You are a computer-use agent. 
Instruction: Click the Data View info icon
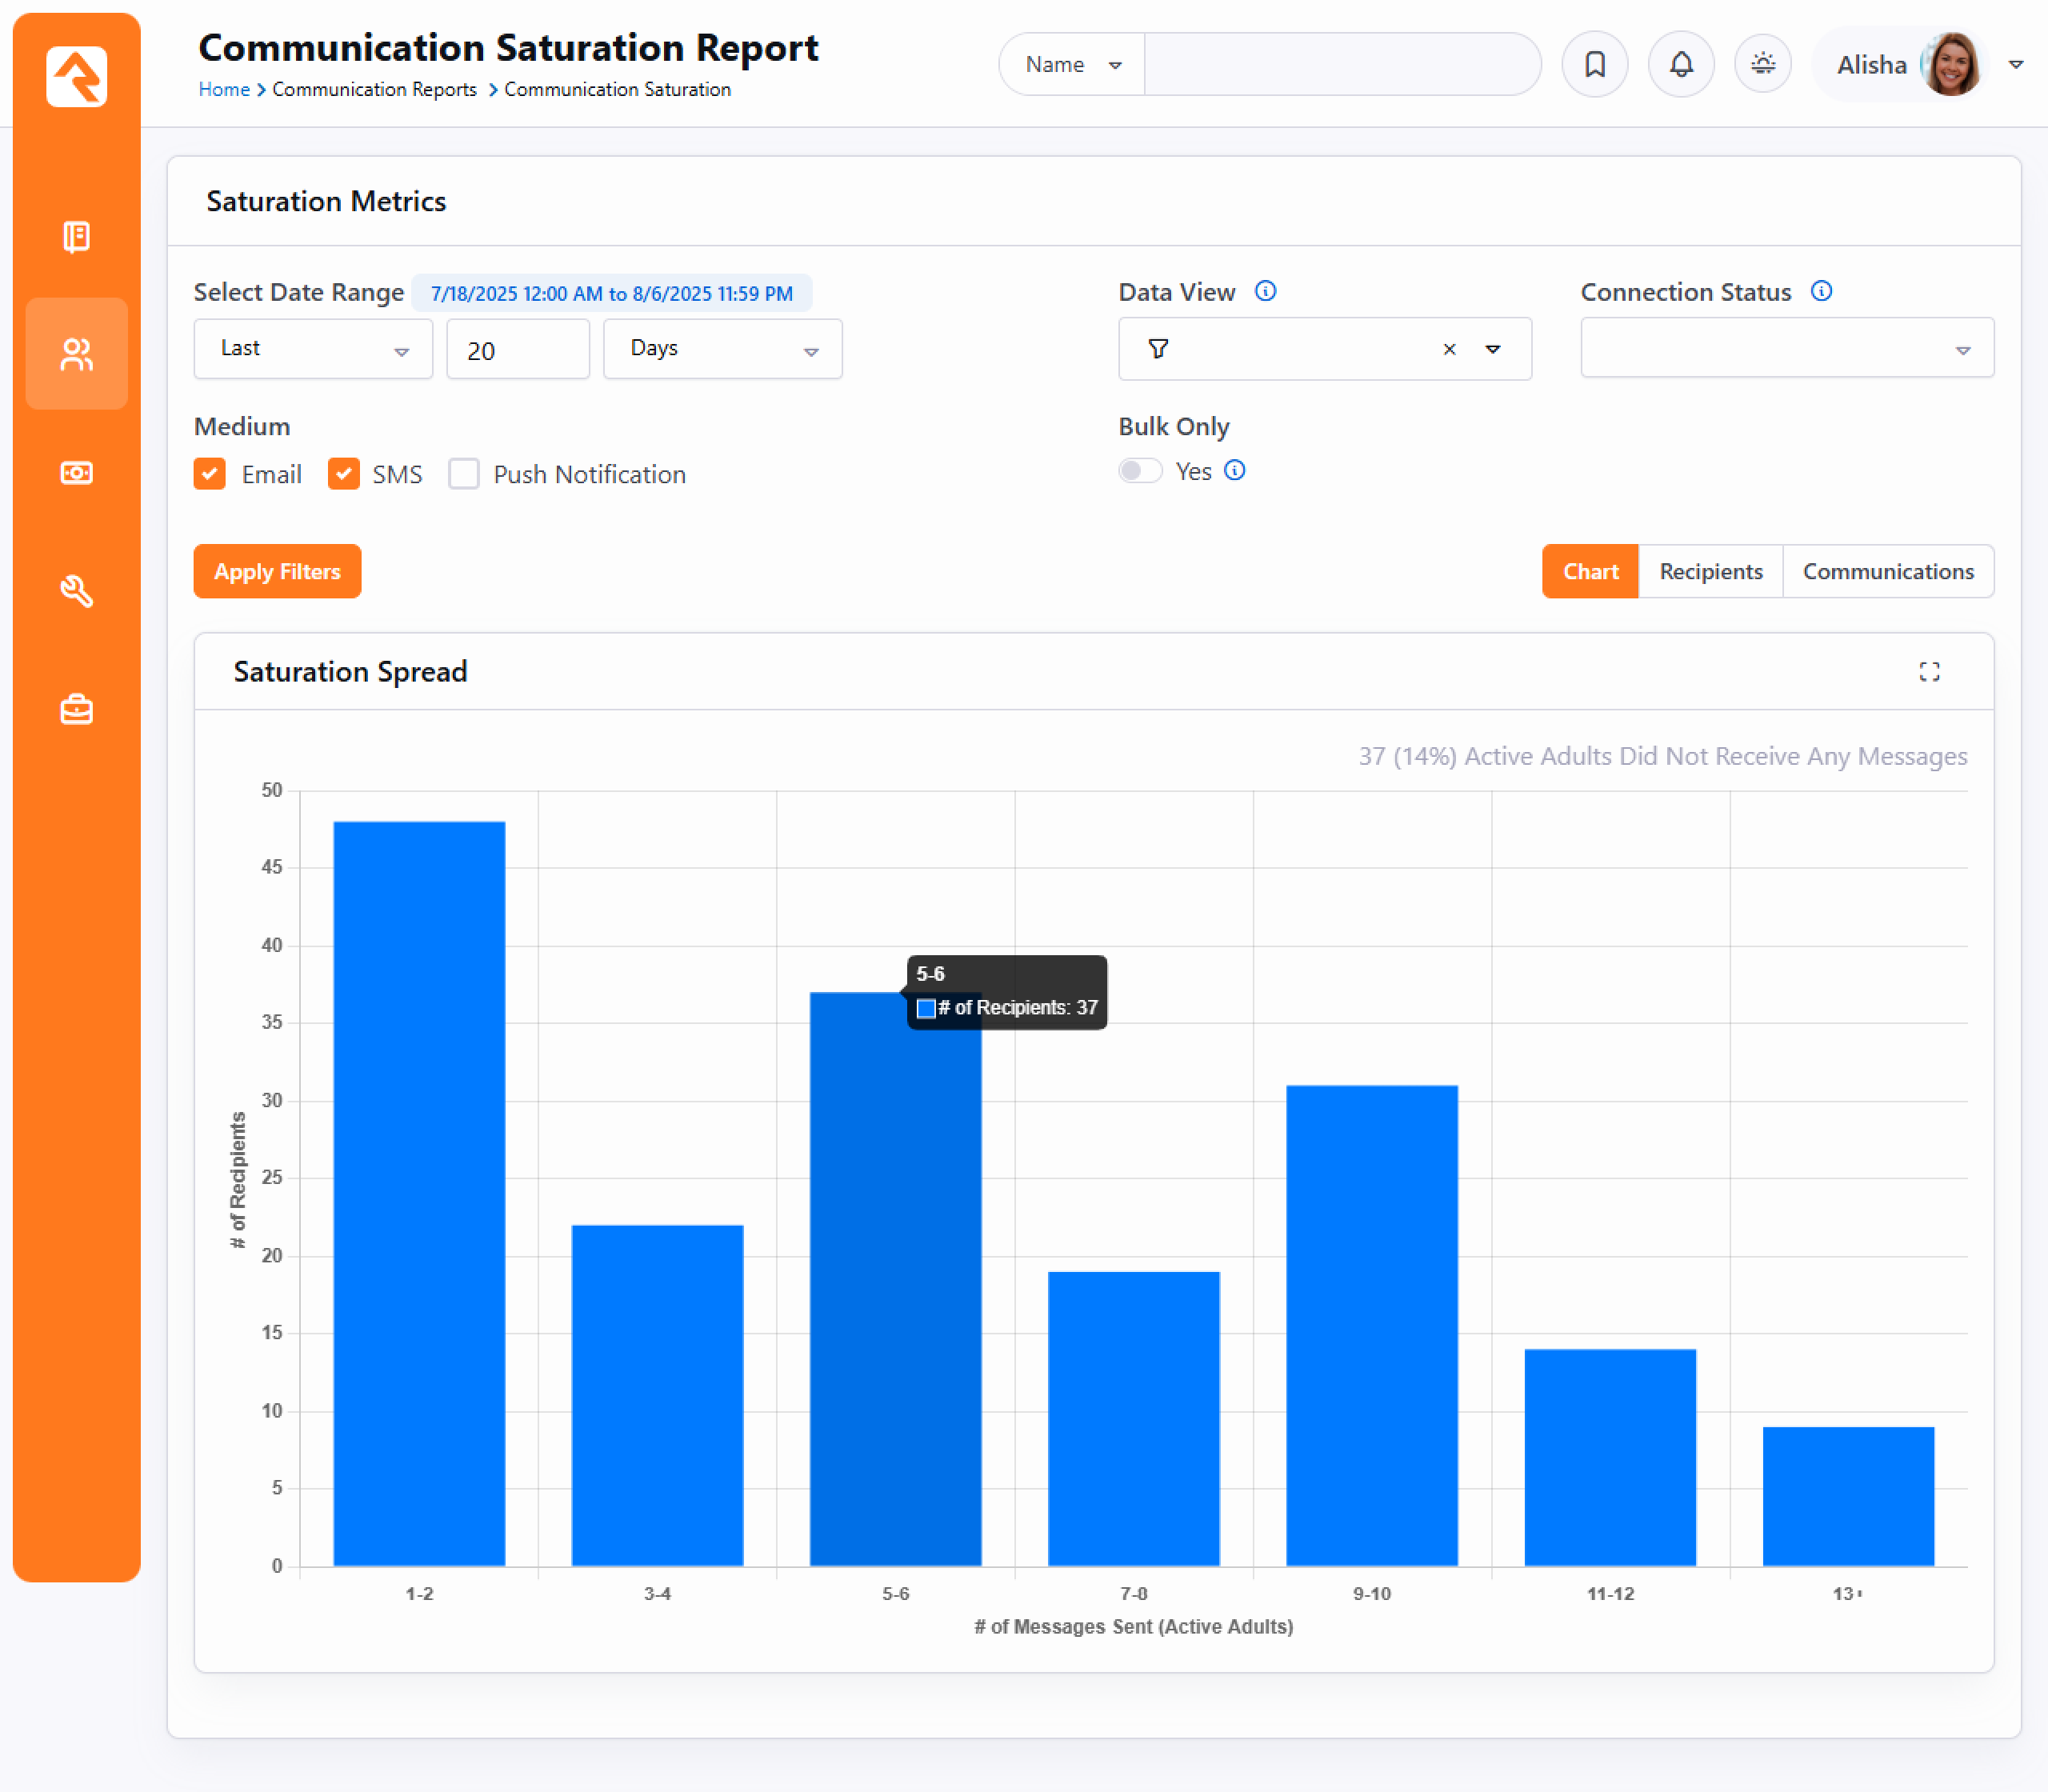pyautogui.click(x=1265, y=291)
